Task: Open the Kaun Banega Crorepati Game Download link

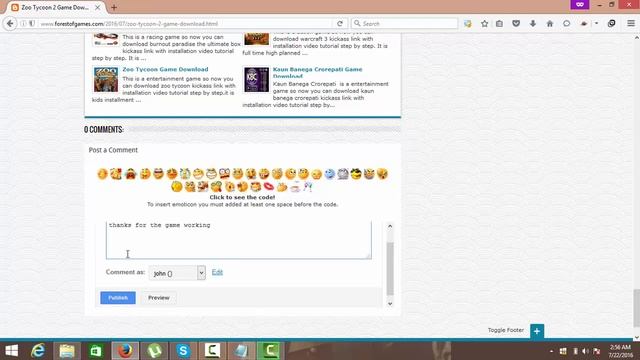Action: tap(317, 72)
